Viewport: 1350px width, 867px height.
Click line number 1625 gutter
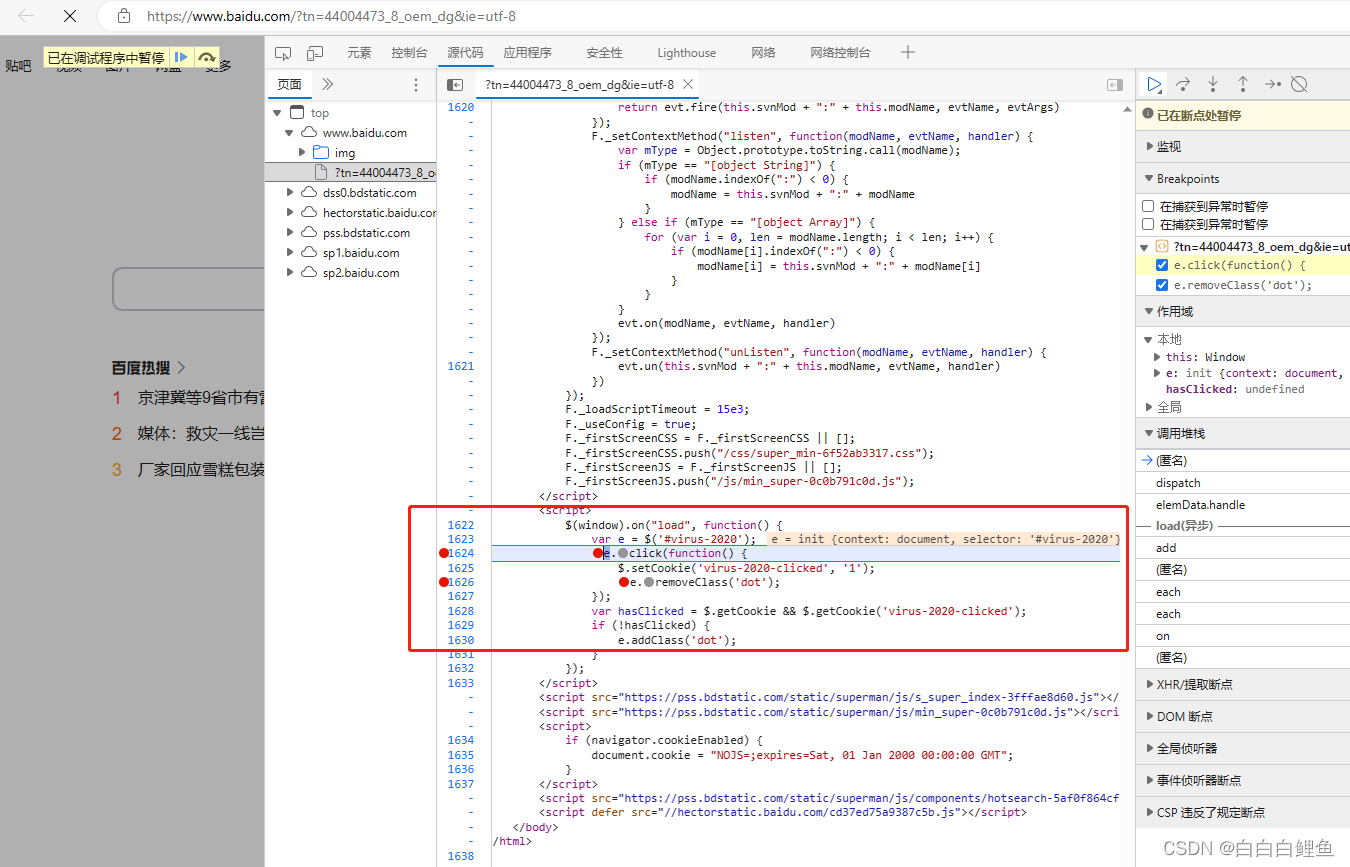461,568
